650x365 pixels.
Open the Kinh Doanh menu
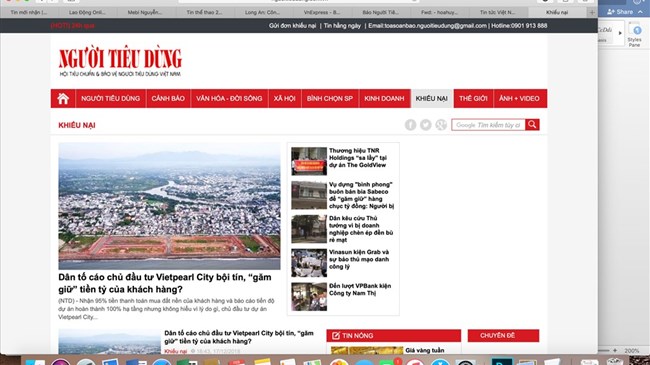(x=384, y=99)
